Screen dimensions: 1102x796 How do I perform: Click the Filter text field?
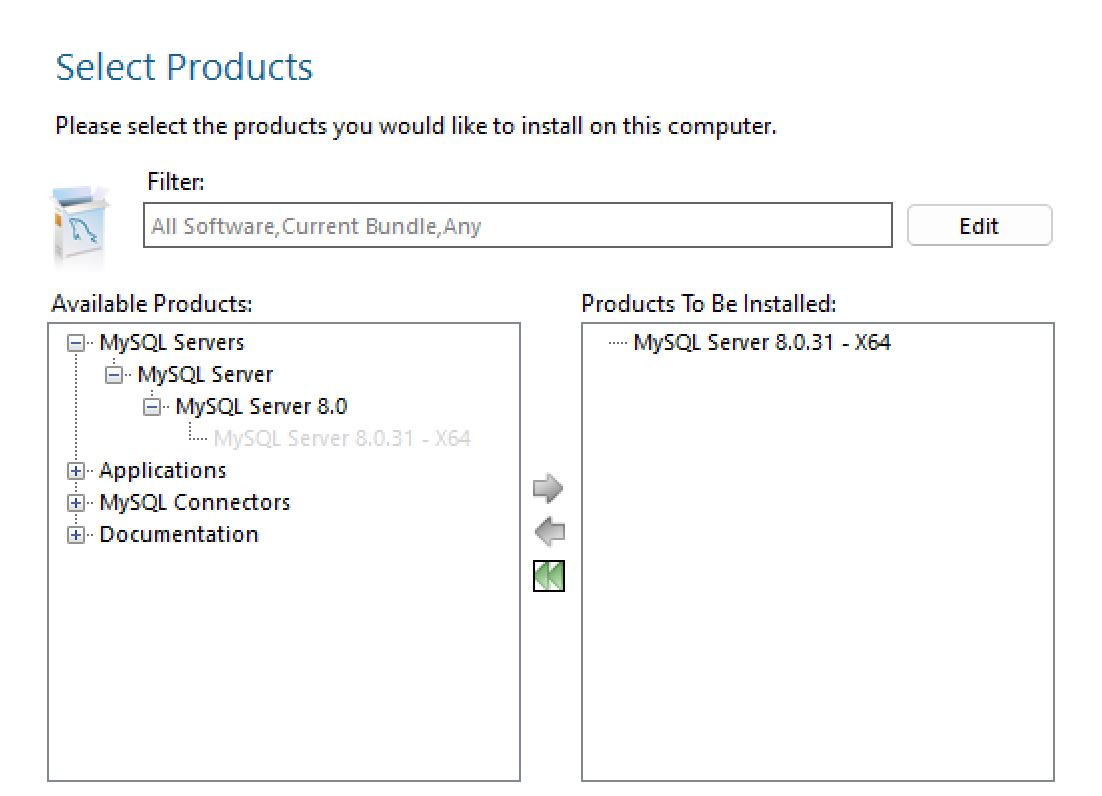pyautogui.click(x=518, y=226)
